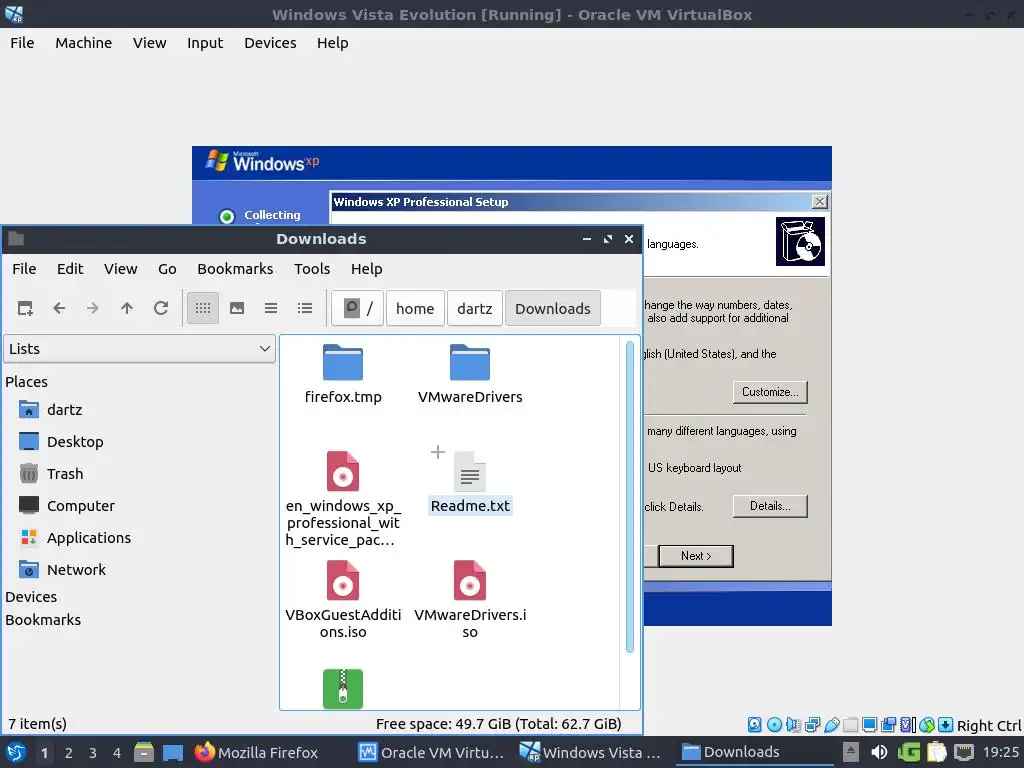The image size is (1024, 768).
Task: Open Machine menu in VirtualBox window
Action: point(84,43)
